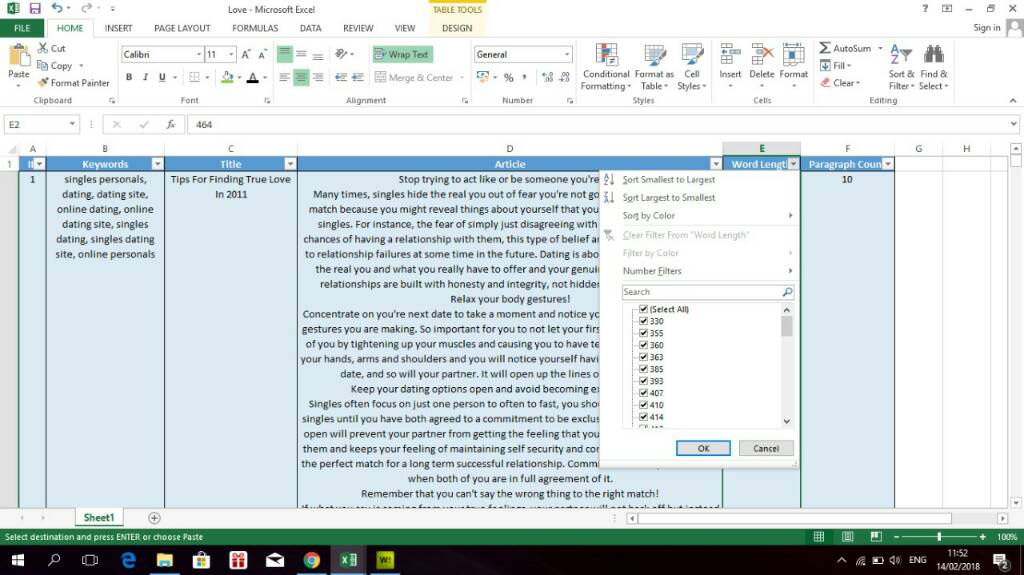The width and height of the screenshot is (1024, 575).
Task: Open the Name Box dropdown arrow
Action: click(x=72, y=124)
